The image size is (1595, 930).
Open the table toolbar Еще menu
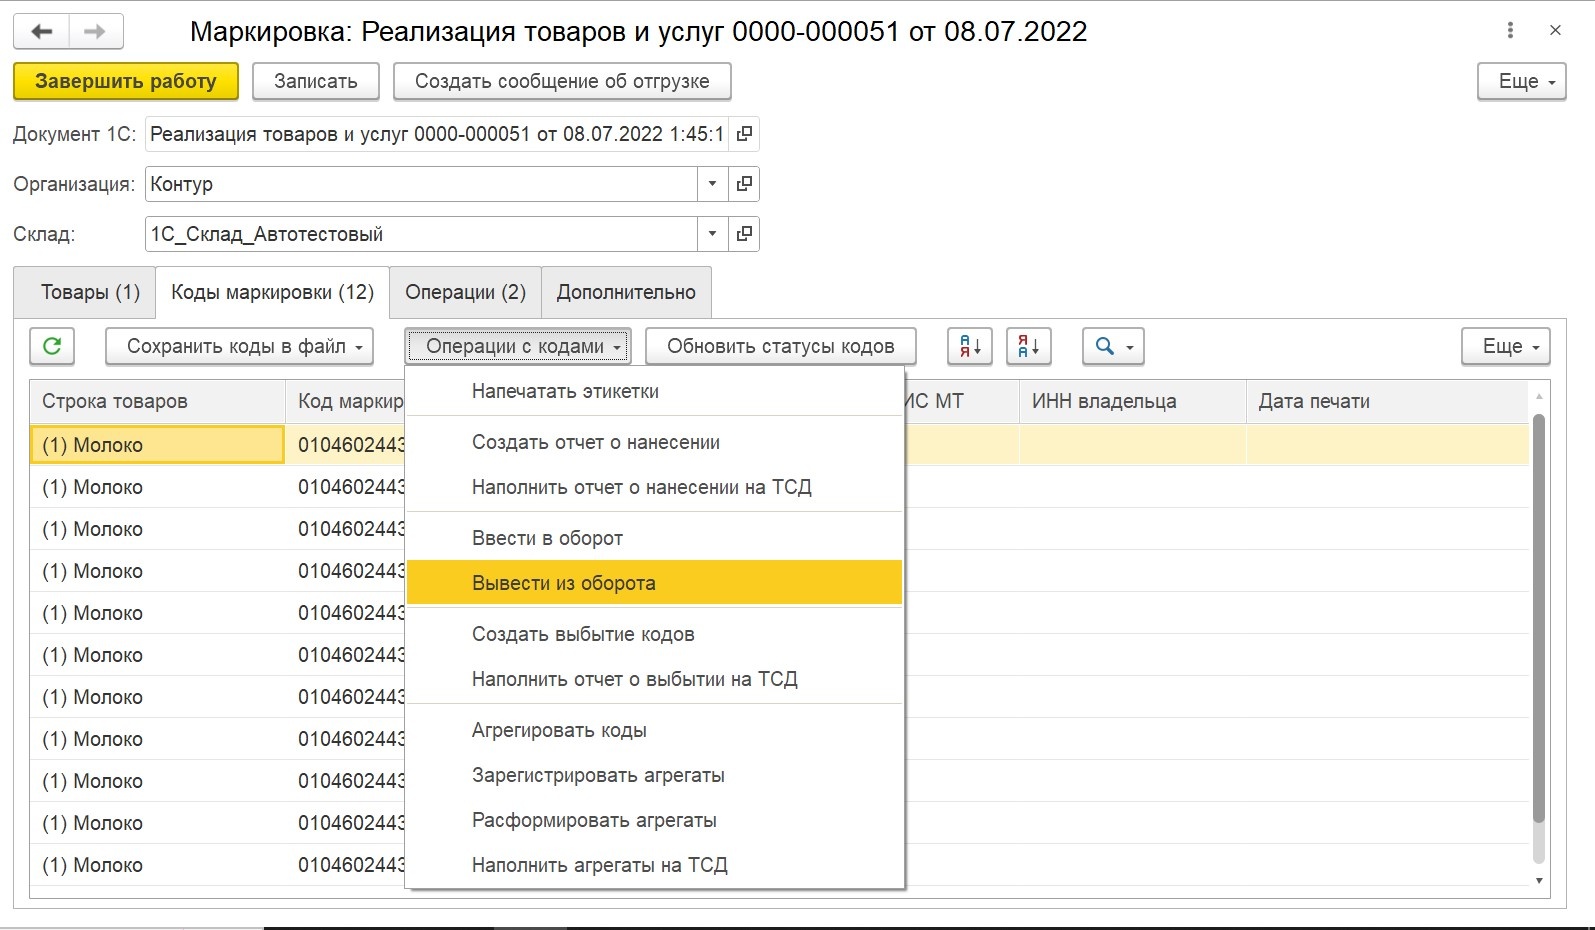point(1506,346)
